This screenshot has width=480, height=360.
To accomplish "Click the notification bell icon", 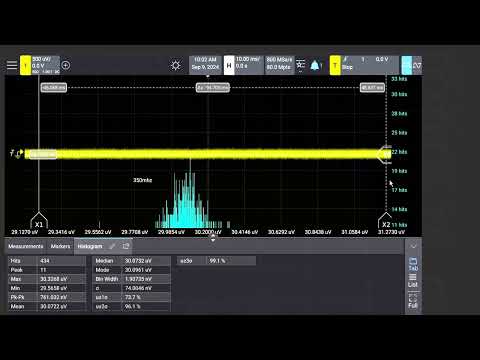I will pyautogui.click(x=315, y=65).
